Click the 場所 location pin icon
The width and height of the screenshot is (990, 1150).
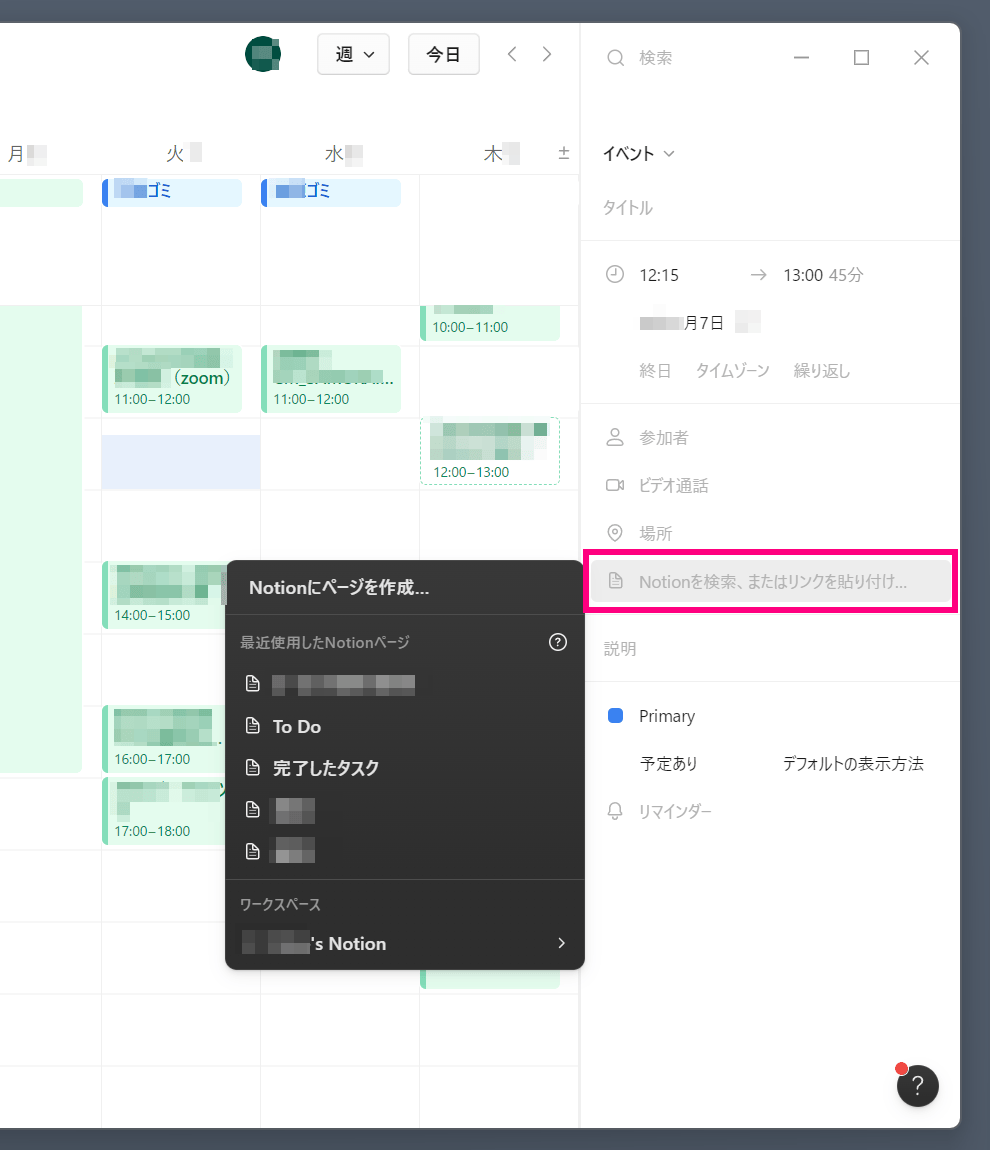pos(616,533)
